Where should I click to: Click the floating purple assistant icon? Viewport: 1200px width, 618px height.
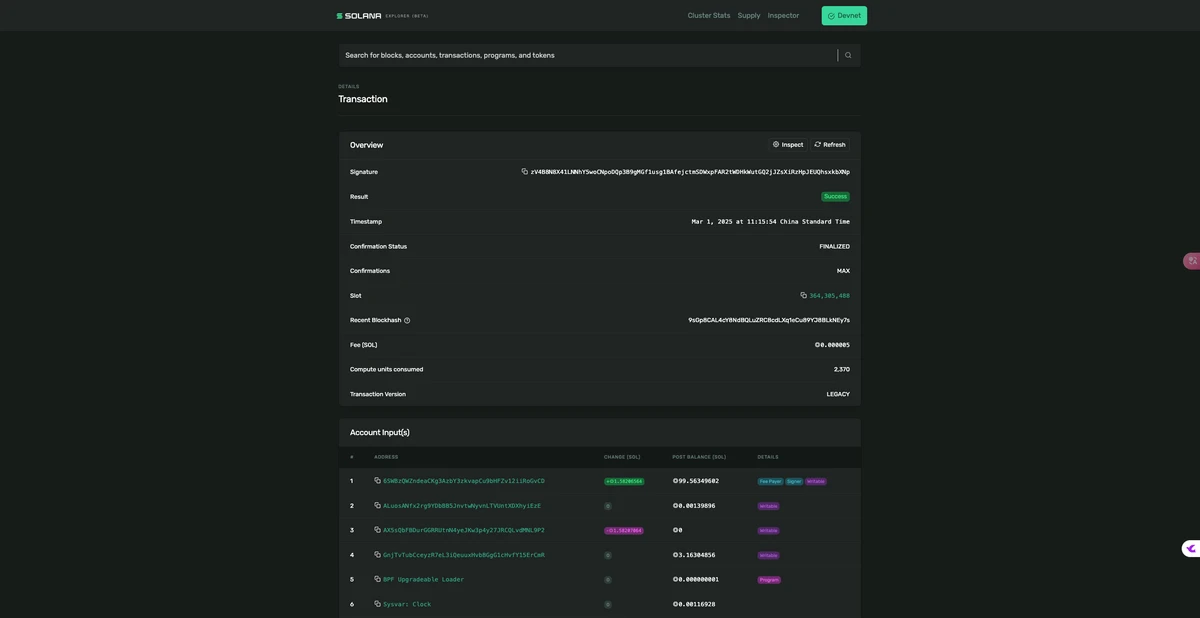(1190, 549)
